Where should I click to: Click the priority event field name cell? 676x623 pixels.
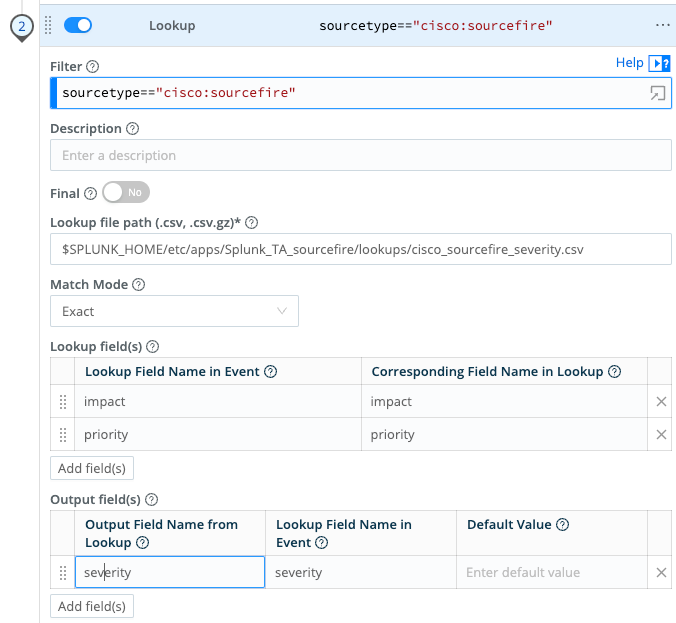click(x=218, y=435)
